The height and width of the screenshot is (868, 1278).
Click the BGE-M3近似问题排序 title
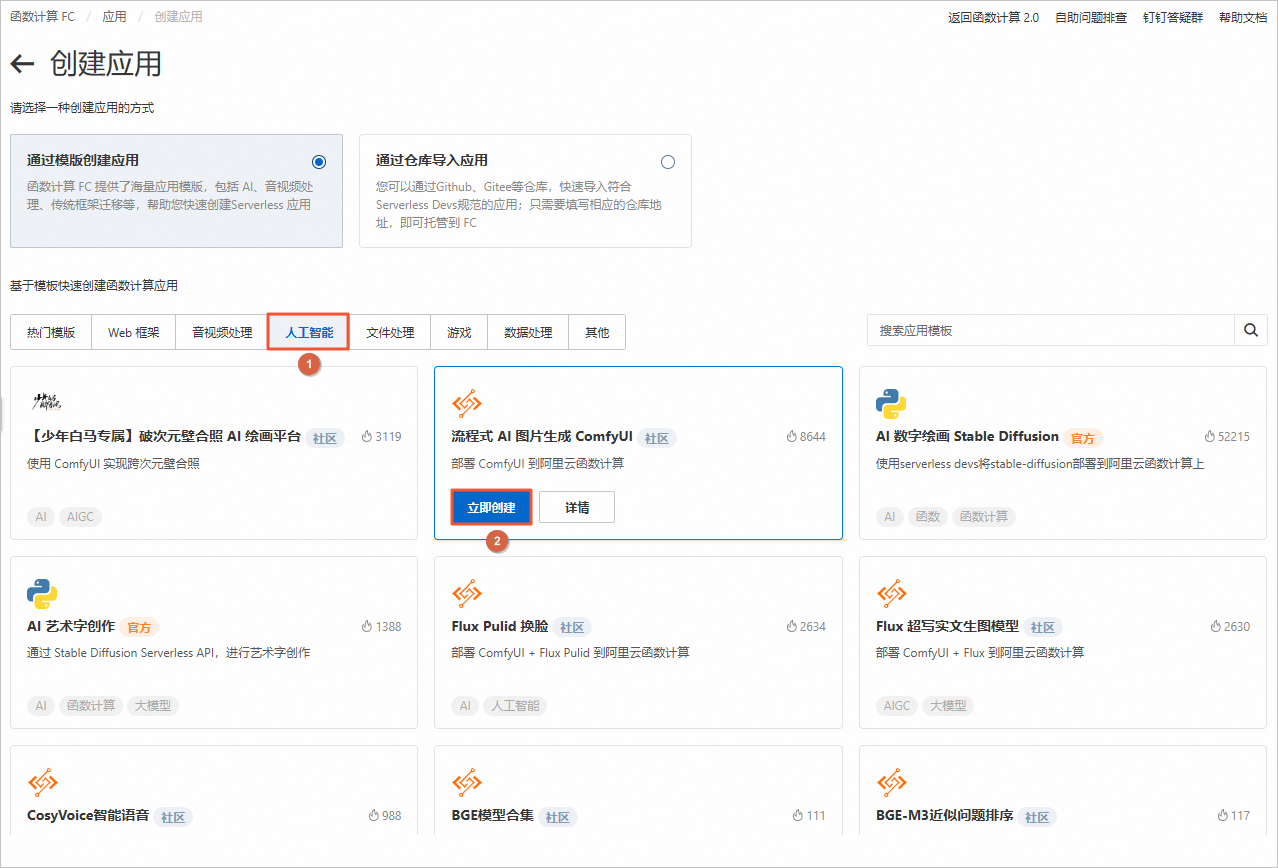pyautogui.click(x=945, y=816)
